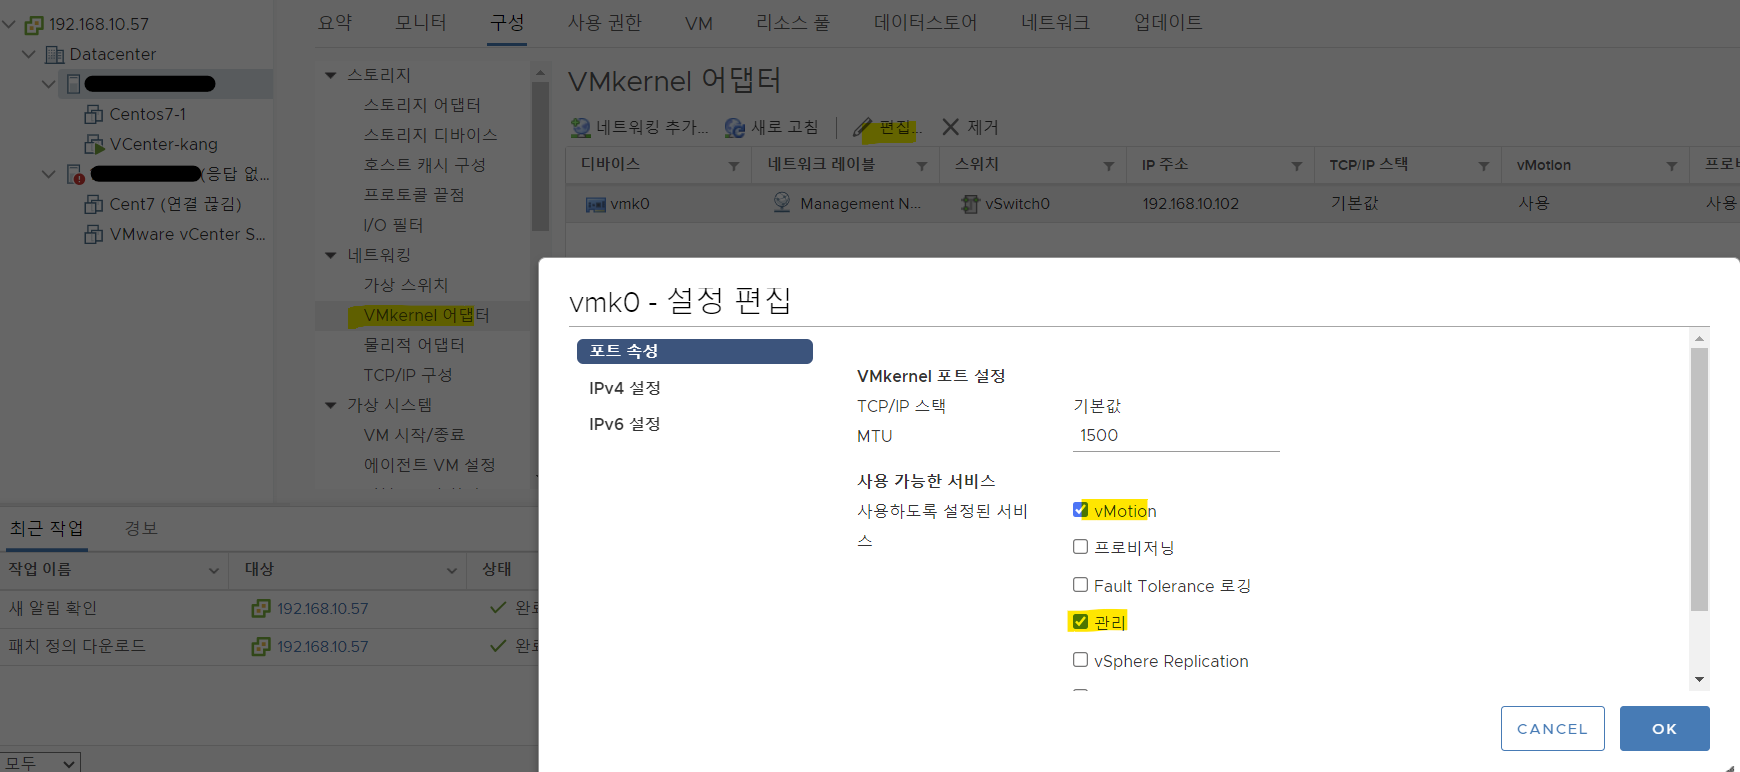The width and height of the screenshot is (1740, 772).
Task: Enable the vSphere Replication checkbox
Action: click(x=1080, y=660)
